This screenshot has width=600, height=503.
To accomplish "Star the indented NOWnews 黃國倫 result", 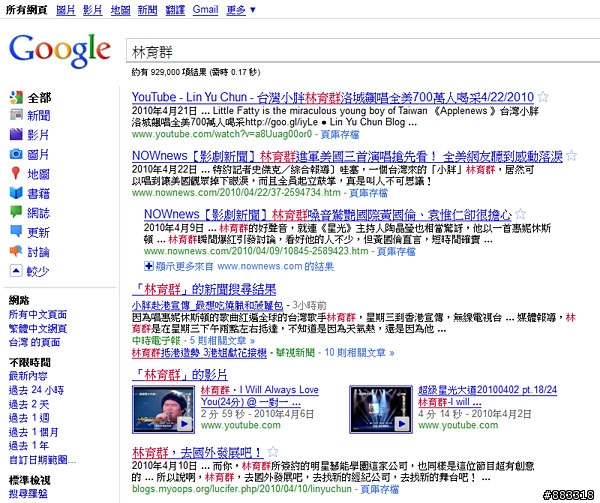I will point(520,214).
